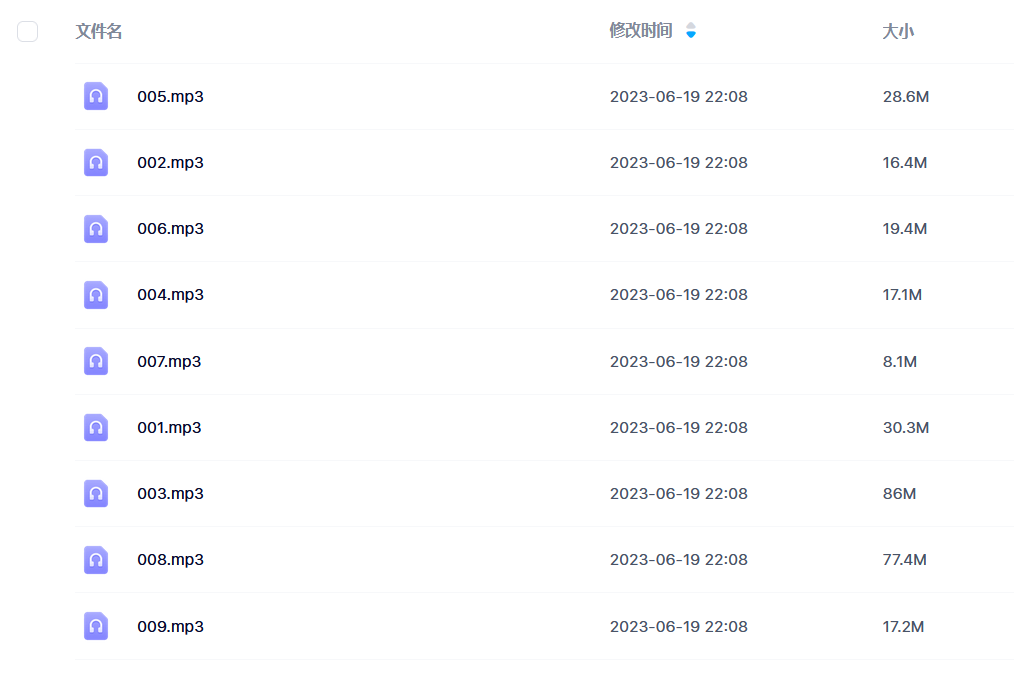Open the file named 007.mp3
The height and width of the screenshot is (678, 1014).
pyautogui.click(x=169, y=362)
